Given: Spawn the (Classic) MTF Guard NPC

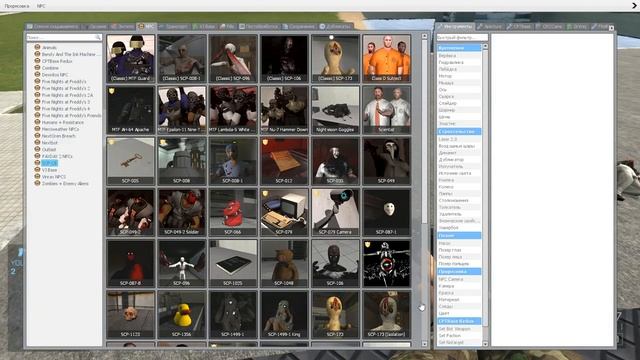Looking at the screenshot, I should tap(131, 58).
